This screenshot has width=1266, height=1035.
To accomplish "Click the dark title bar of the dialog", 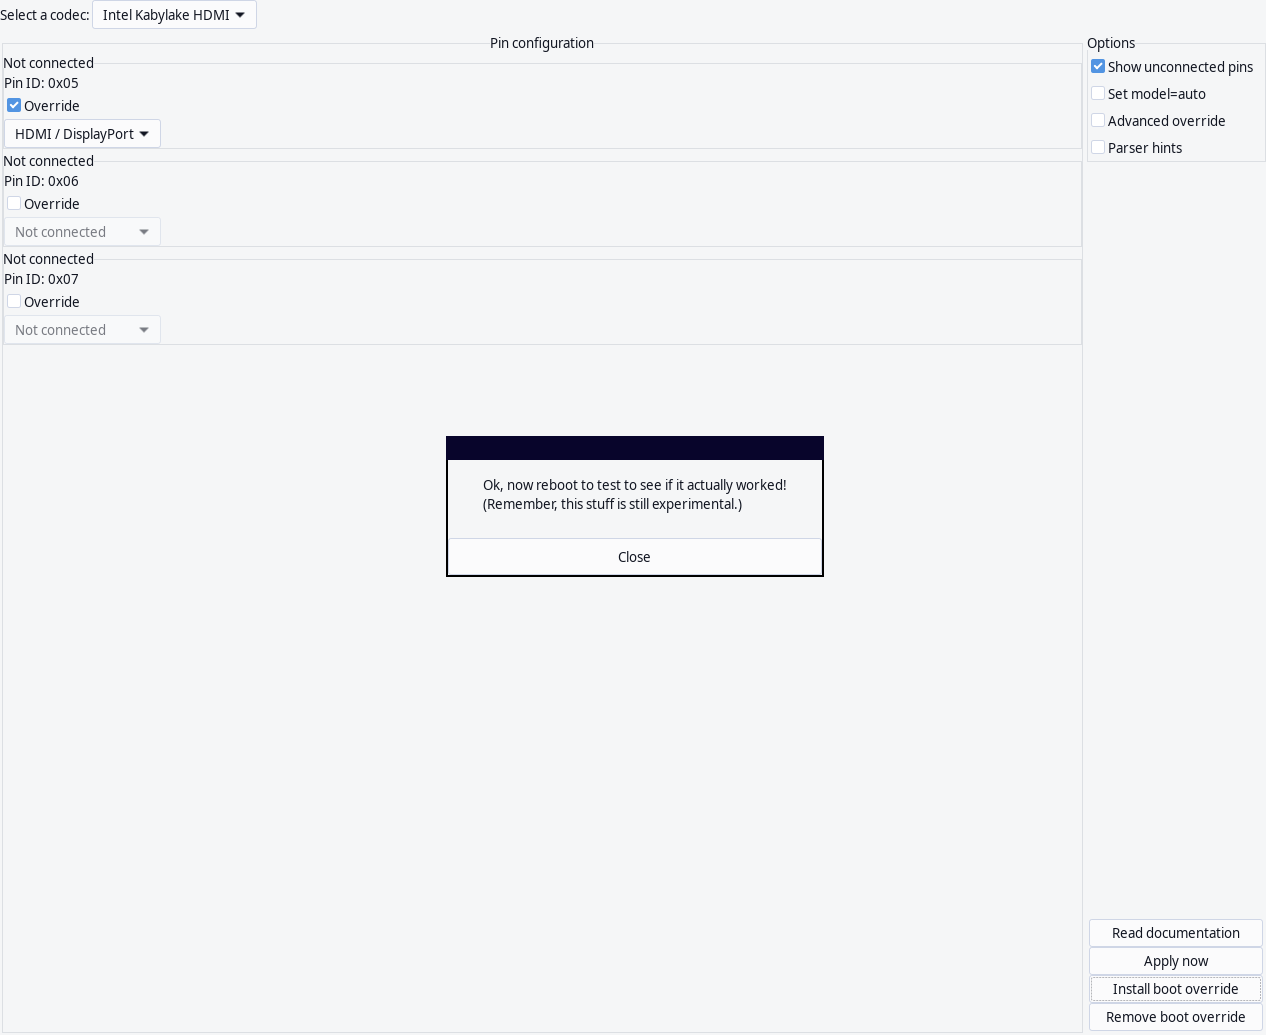I will [x=634, y=448].
